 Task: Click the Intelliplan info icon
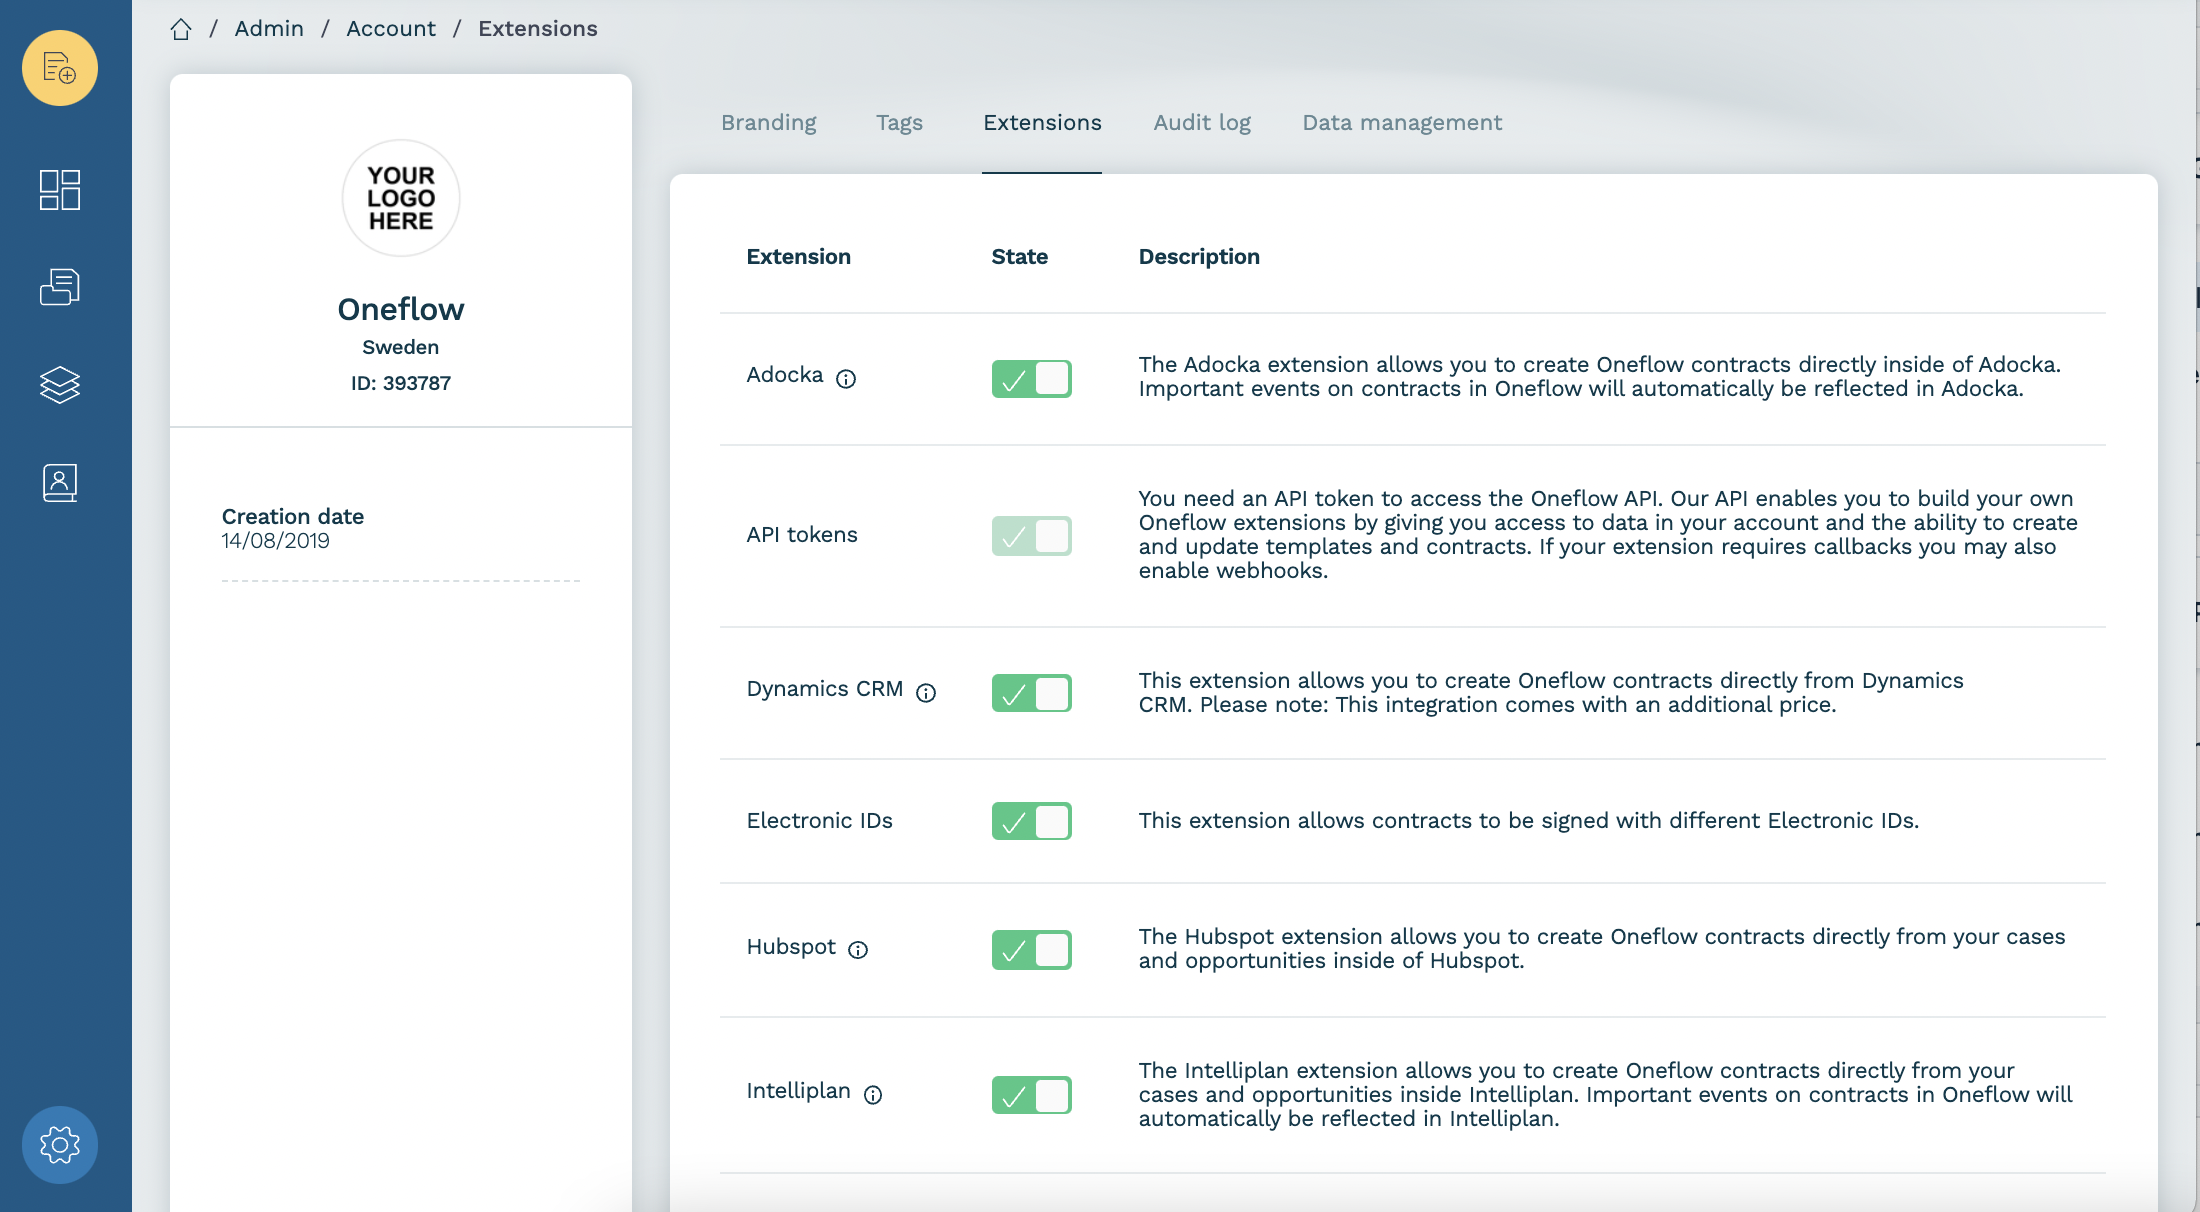coord(873,1095)
